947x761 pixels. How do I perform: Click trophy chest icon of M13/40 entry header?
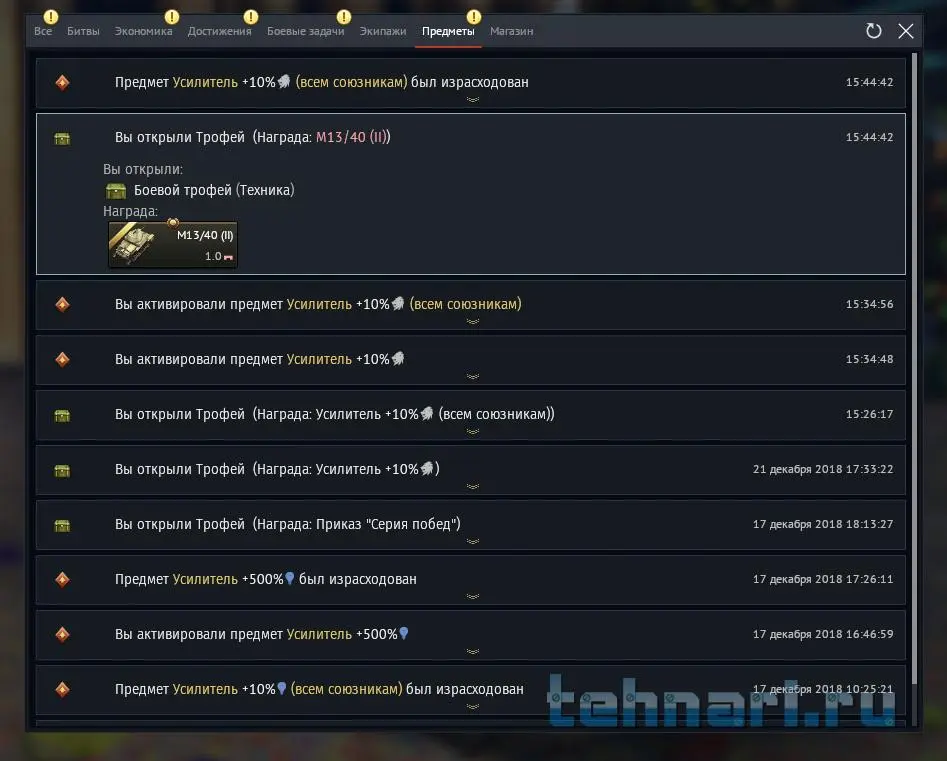[62, 138]
